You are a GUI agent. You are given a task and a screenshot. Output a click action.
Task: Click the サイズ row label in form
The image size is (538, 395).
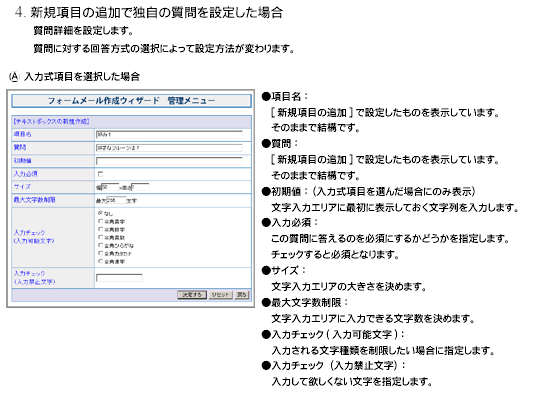[22, 187]
